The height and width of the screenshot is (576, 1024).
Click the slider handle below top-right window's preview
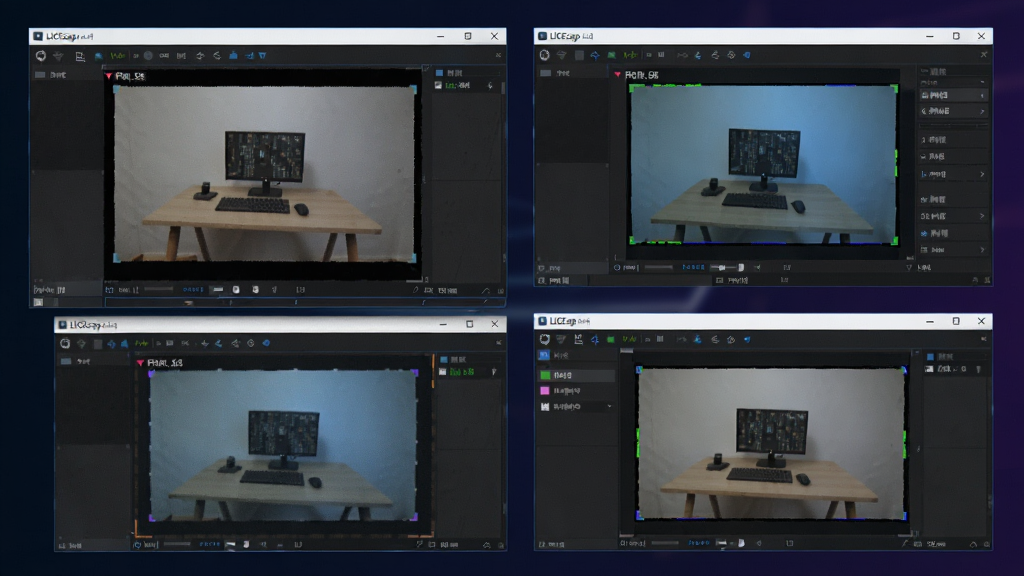pos(741,267)
